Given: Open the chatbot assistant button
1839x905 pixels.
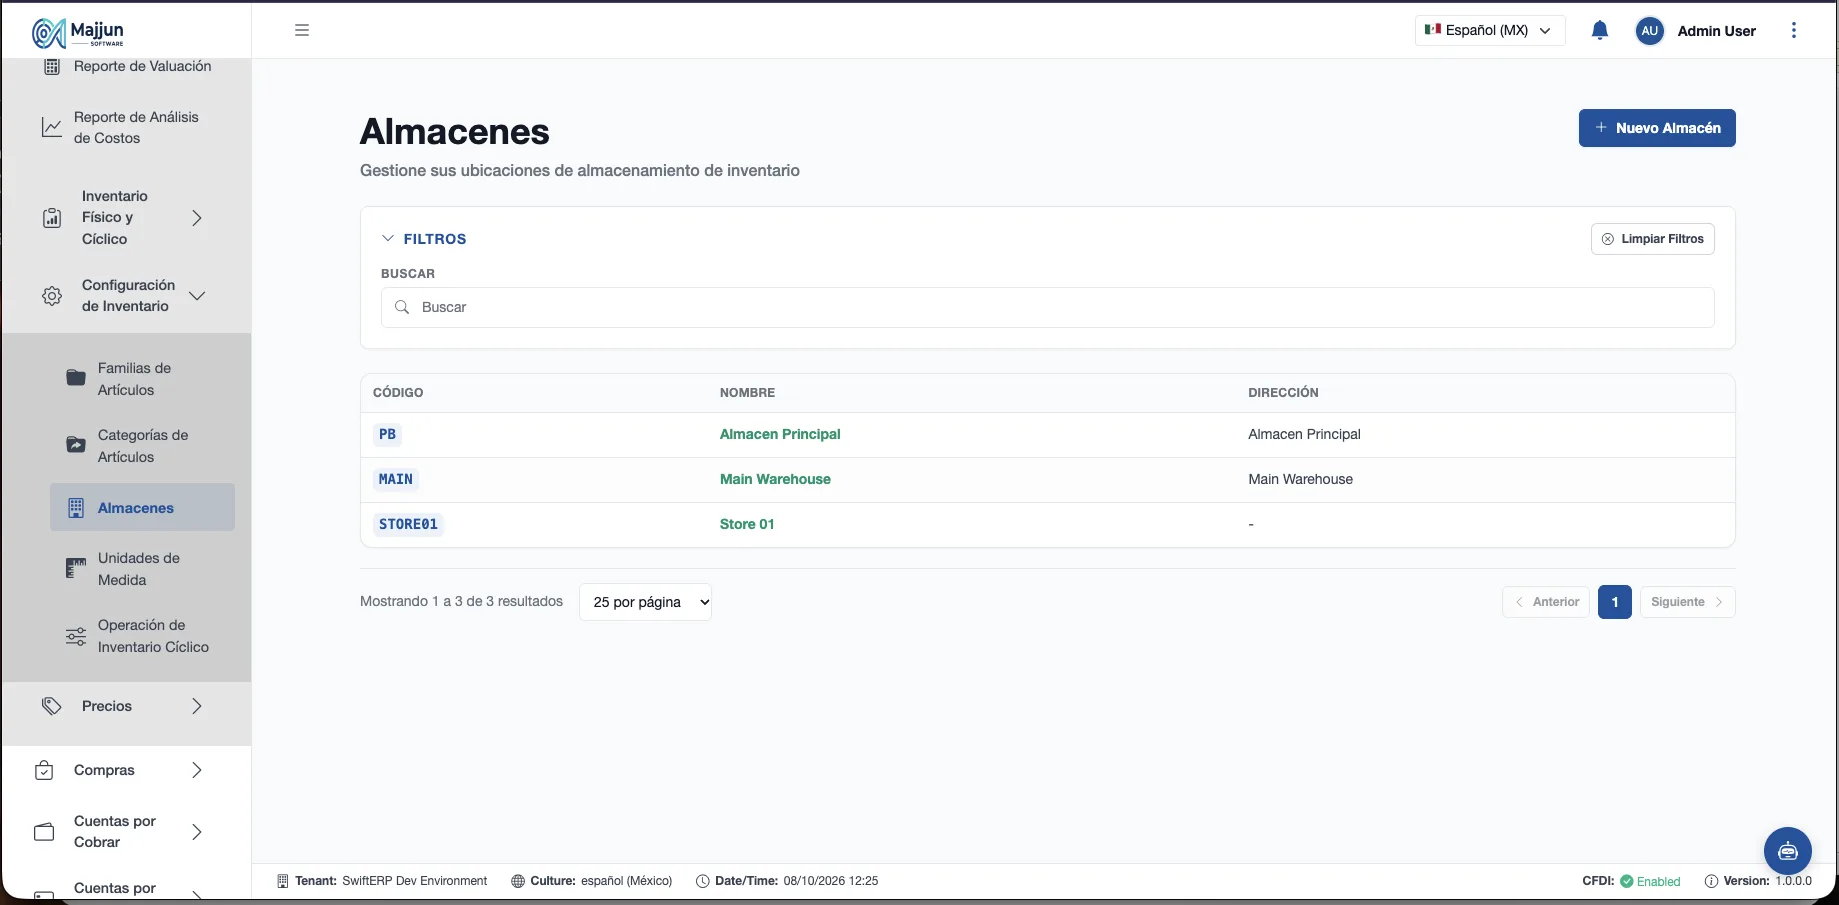Looking at the screenshot, I should 1788,851.
